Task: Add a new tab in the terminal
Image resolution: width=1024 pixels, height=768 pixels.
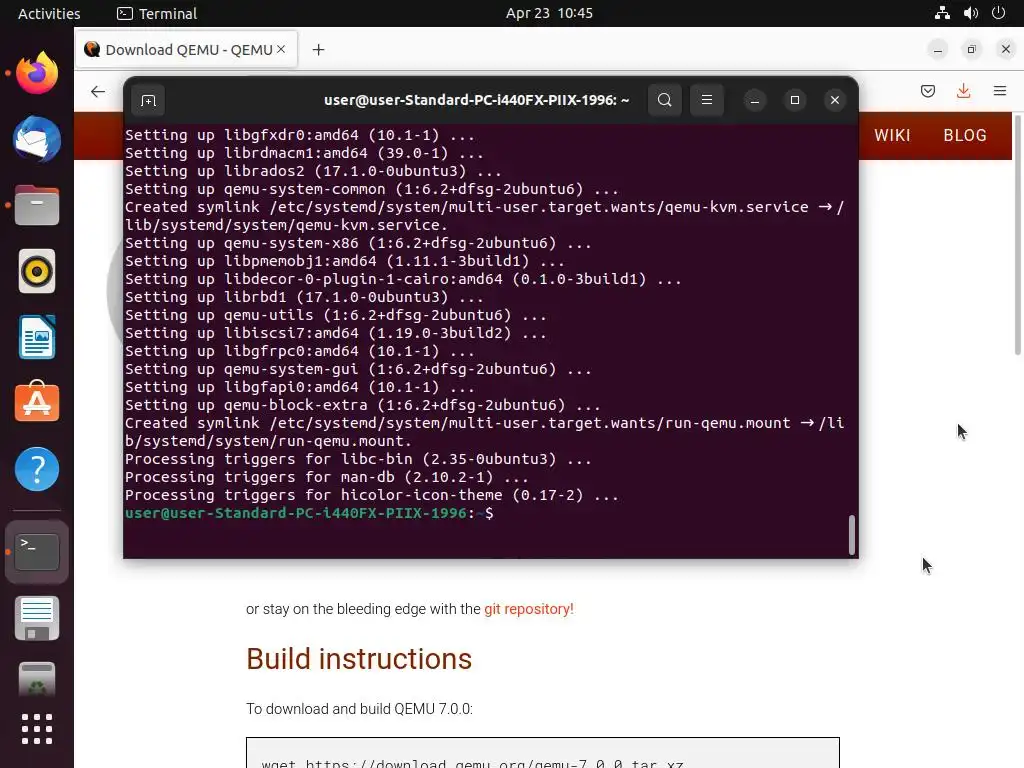Action: [148, 100]
